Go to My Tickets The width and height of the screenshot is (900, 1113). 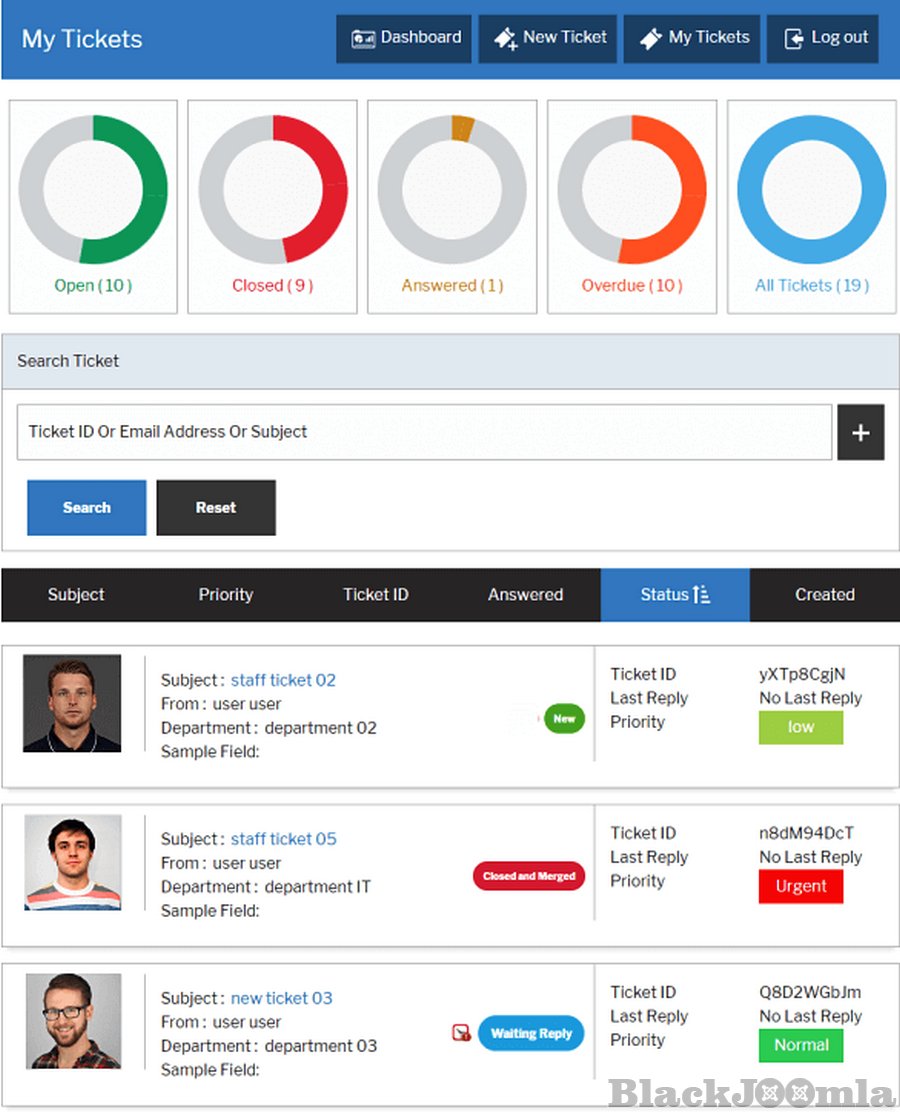coord(694,38)
